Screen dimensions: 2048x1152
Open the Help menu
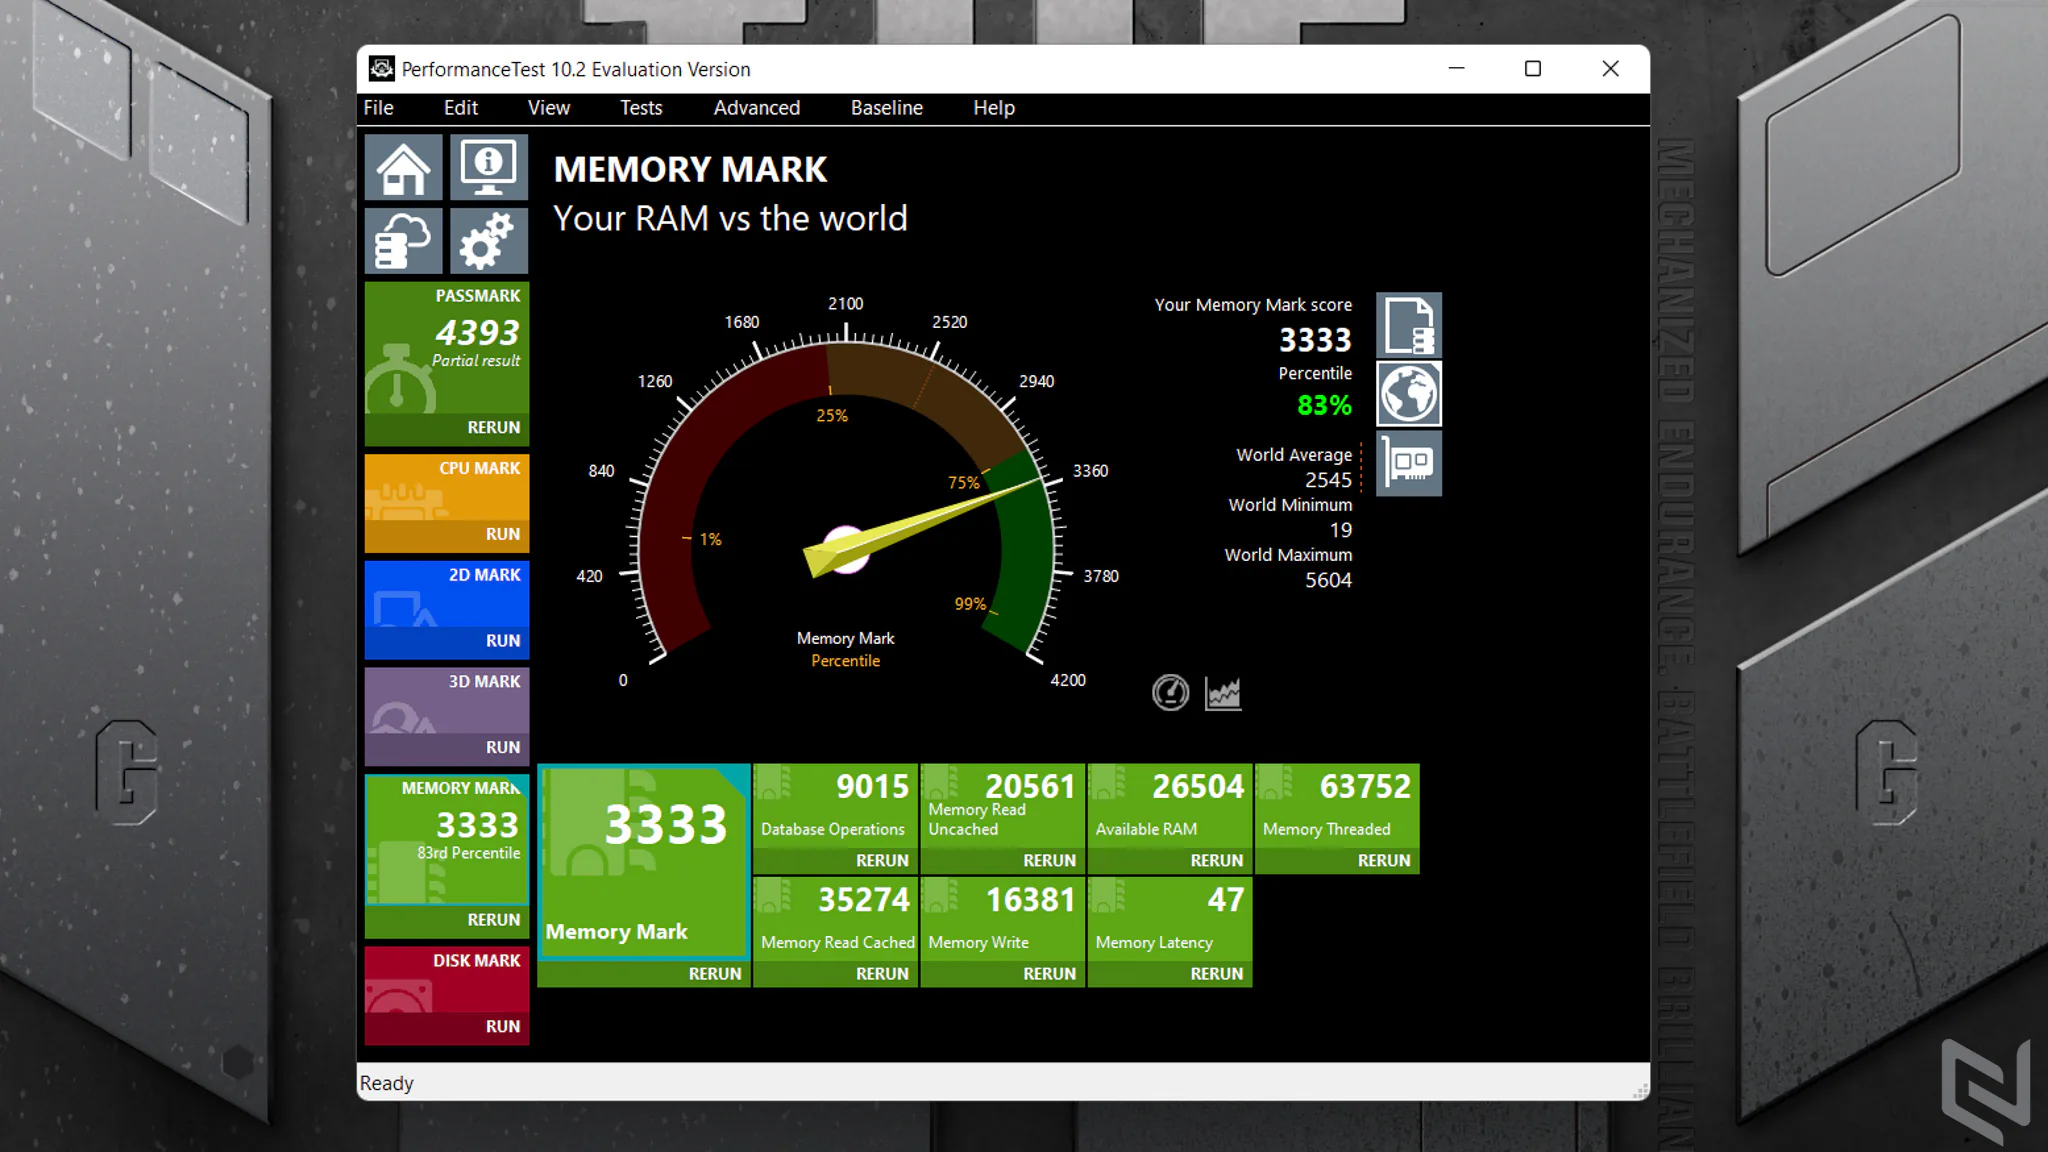(994, 108)
